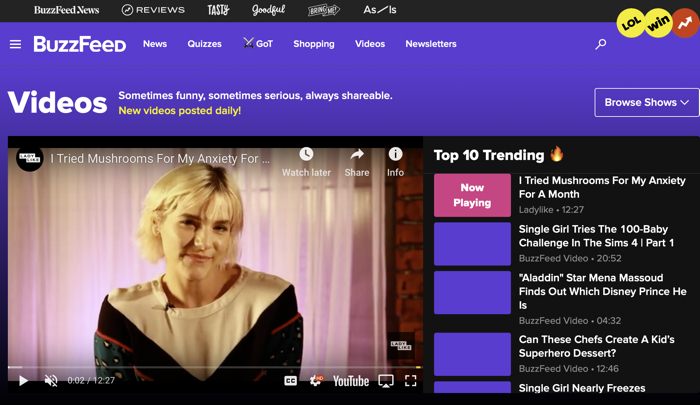Play the video

[x=23, y=380]
